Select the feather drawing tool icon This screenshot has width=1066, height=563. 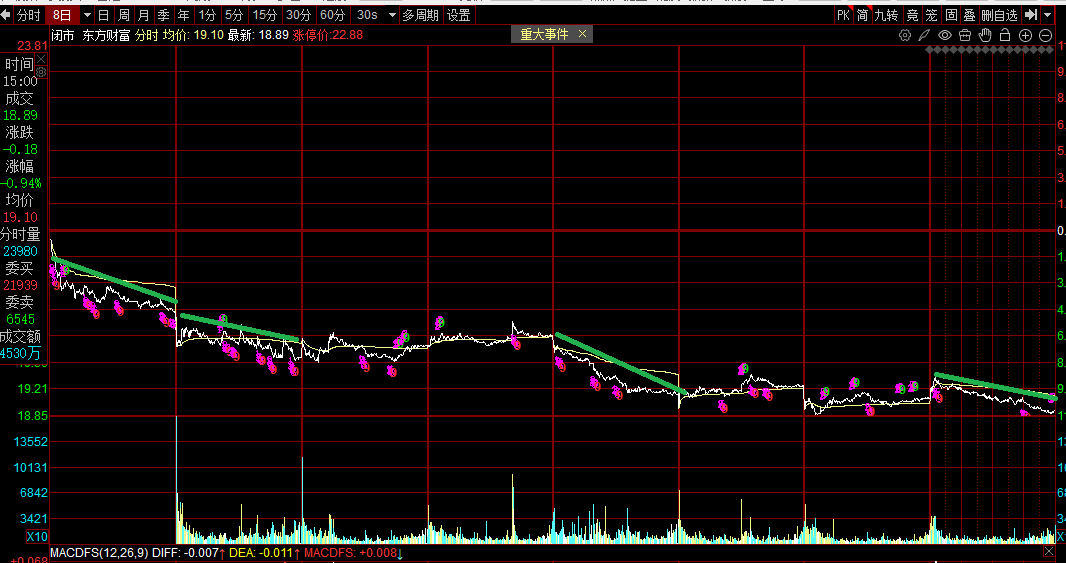924,35
